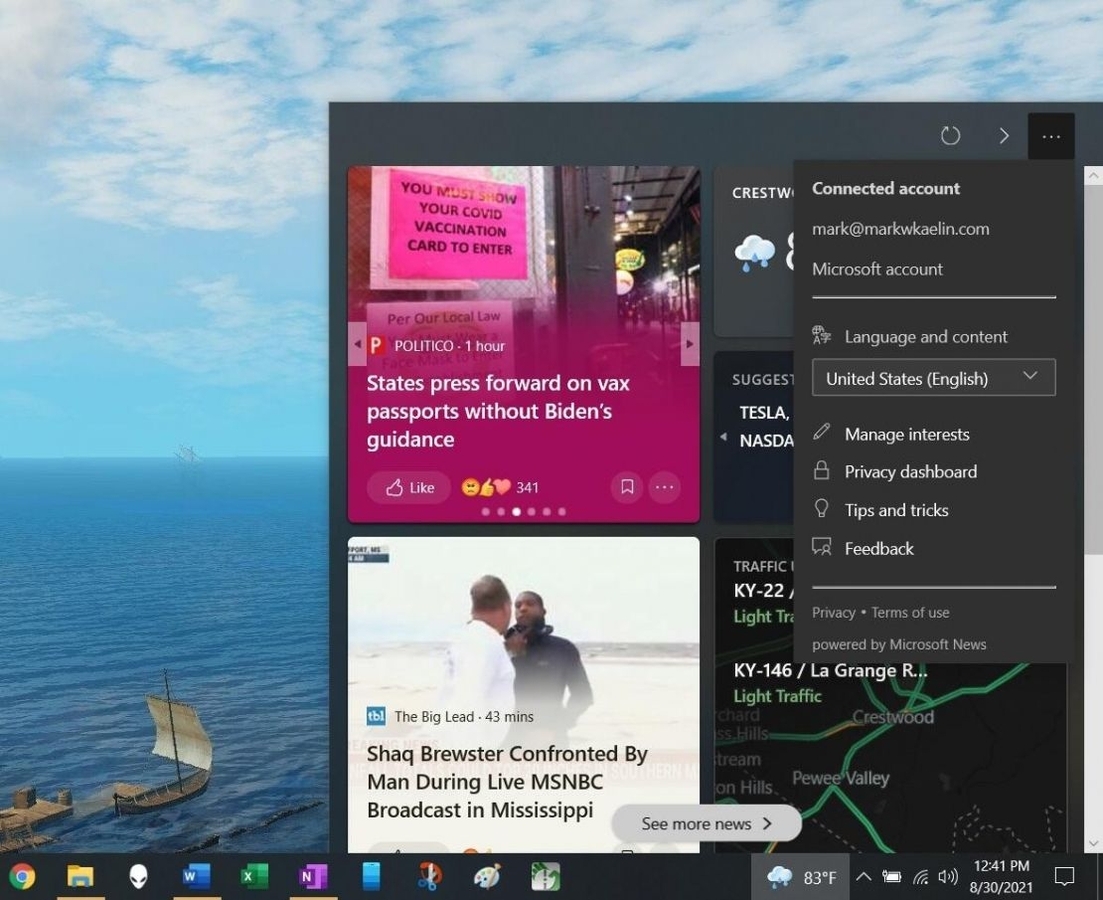This screenshot has height=900, width=1103.
Task: Like the vax passports article
Action: (x=408, y=487)
